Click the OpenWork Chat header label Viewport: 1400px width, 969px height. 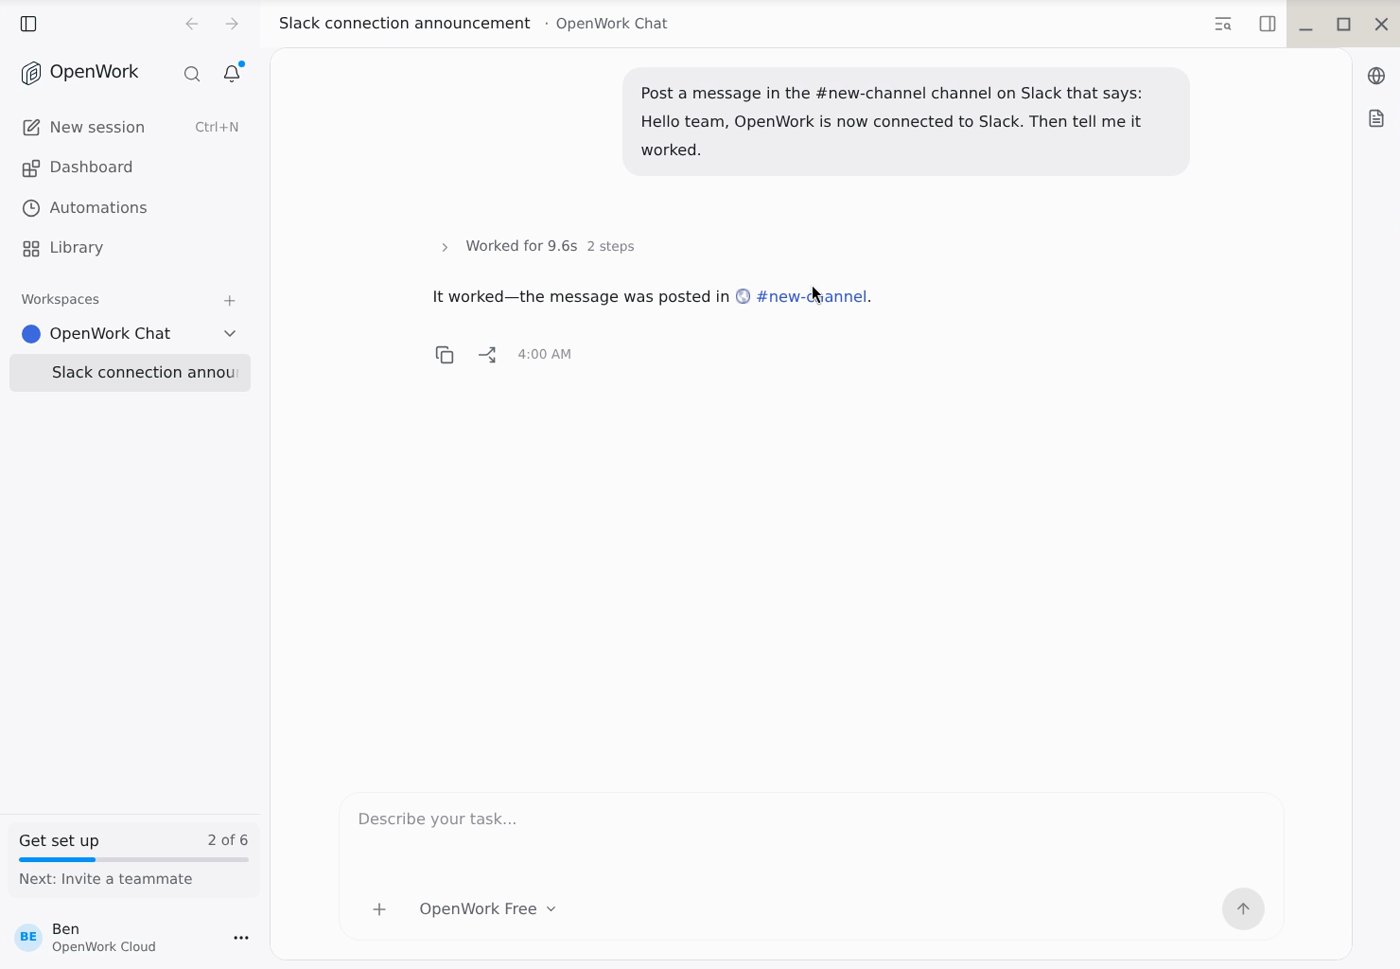[x=611, y=23]
